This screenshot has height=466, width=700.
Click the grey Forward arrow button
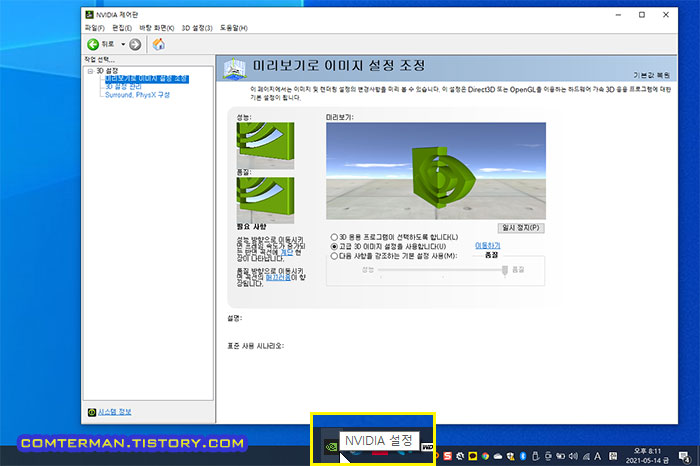(135, 44)
